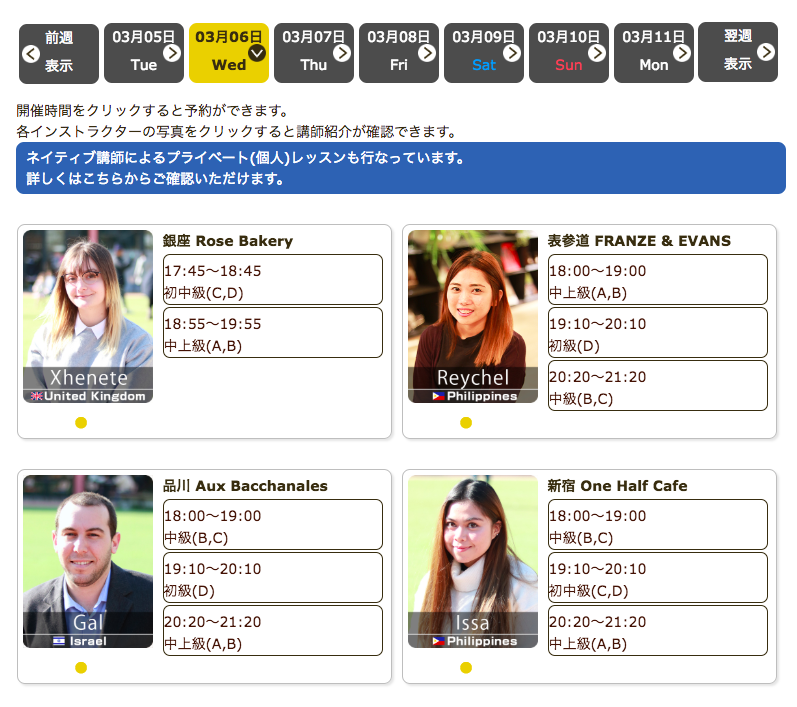Click the yellow dot under Xhenete's photo
Screen dimensions: 797x707
click(81, 422)
